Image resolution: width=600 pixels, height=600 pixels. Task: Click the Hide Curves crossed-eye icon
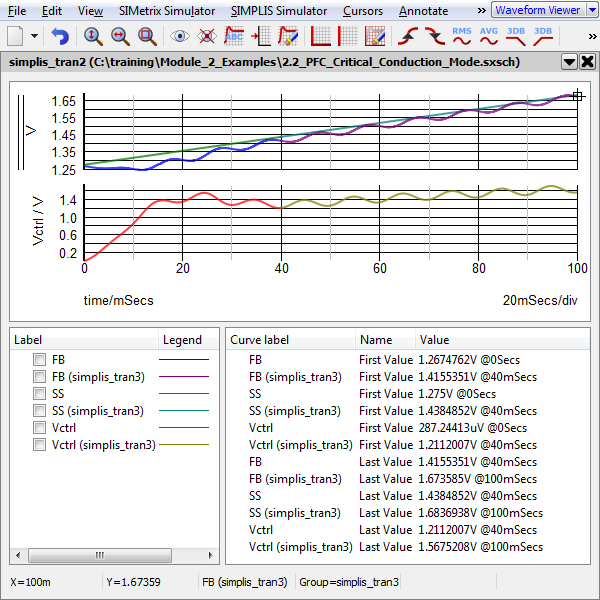[207, 36]
